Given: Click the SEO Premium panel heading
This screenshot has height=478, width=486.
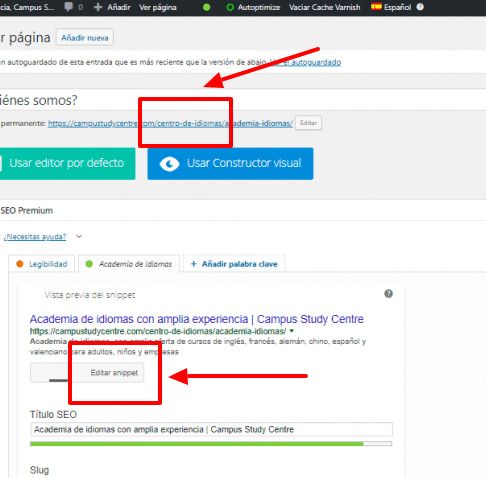Looking at the screenshot, I should point(27,211).
